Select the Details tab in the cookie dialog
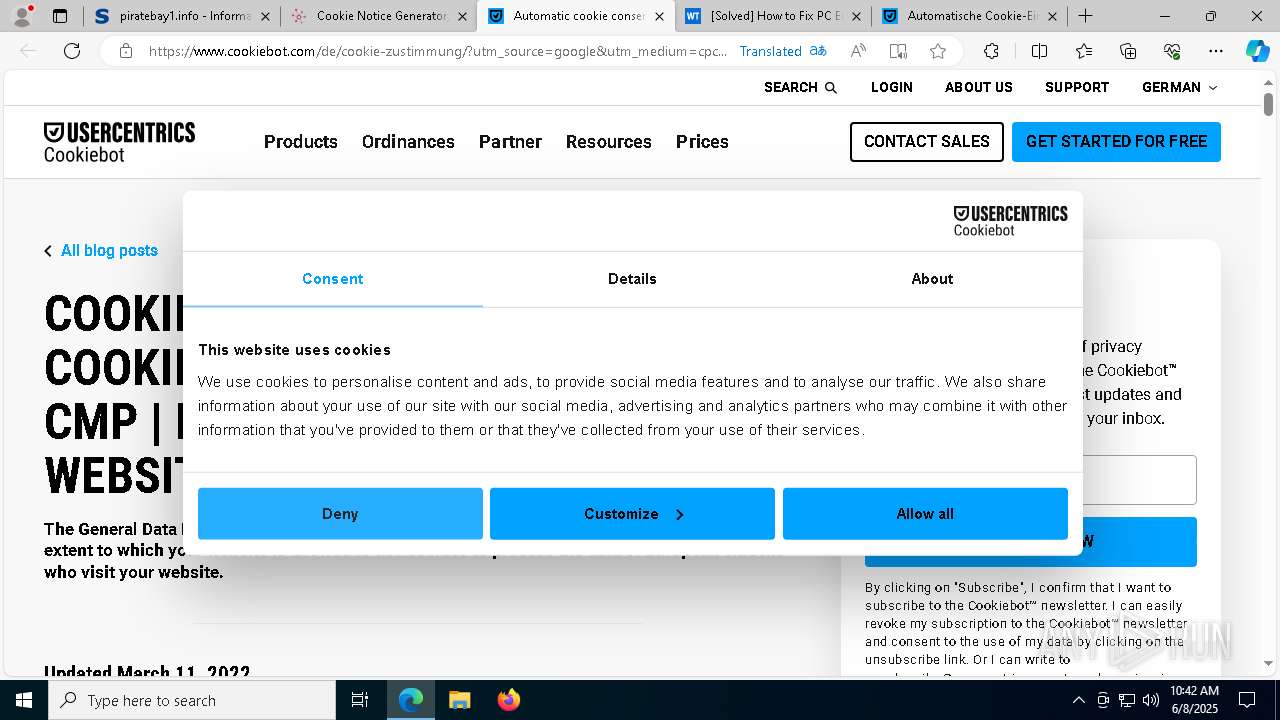 pyautogui.click(x=632, y=279)
